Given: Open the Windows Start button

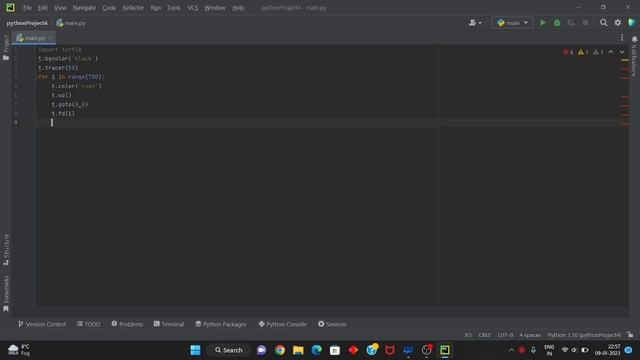Looking at the screenshot, I should 196,350.
